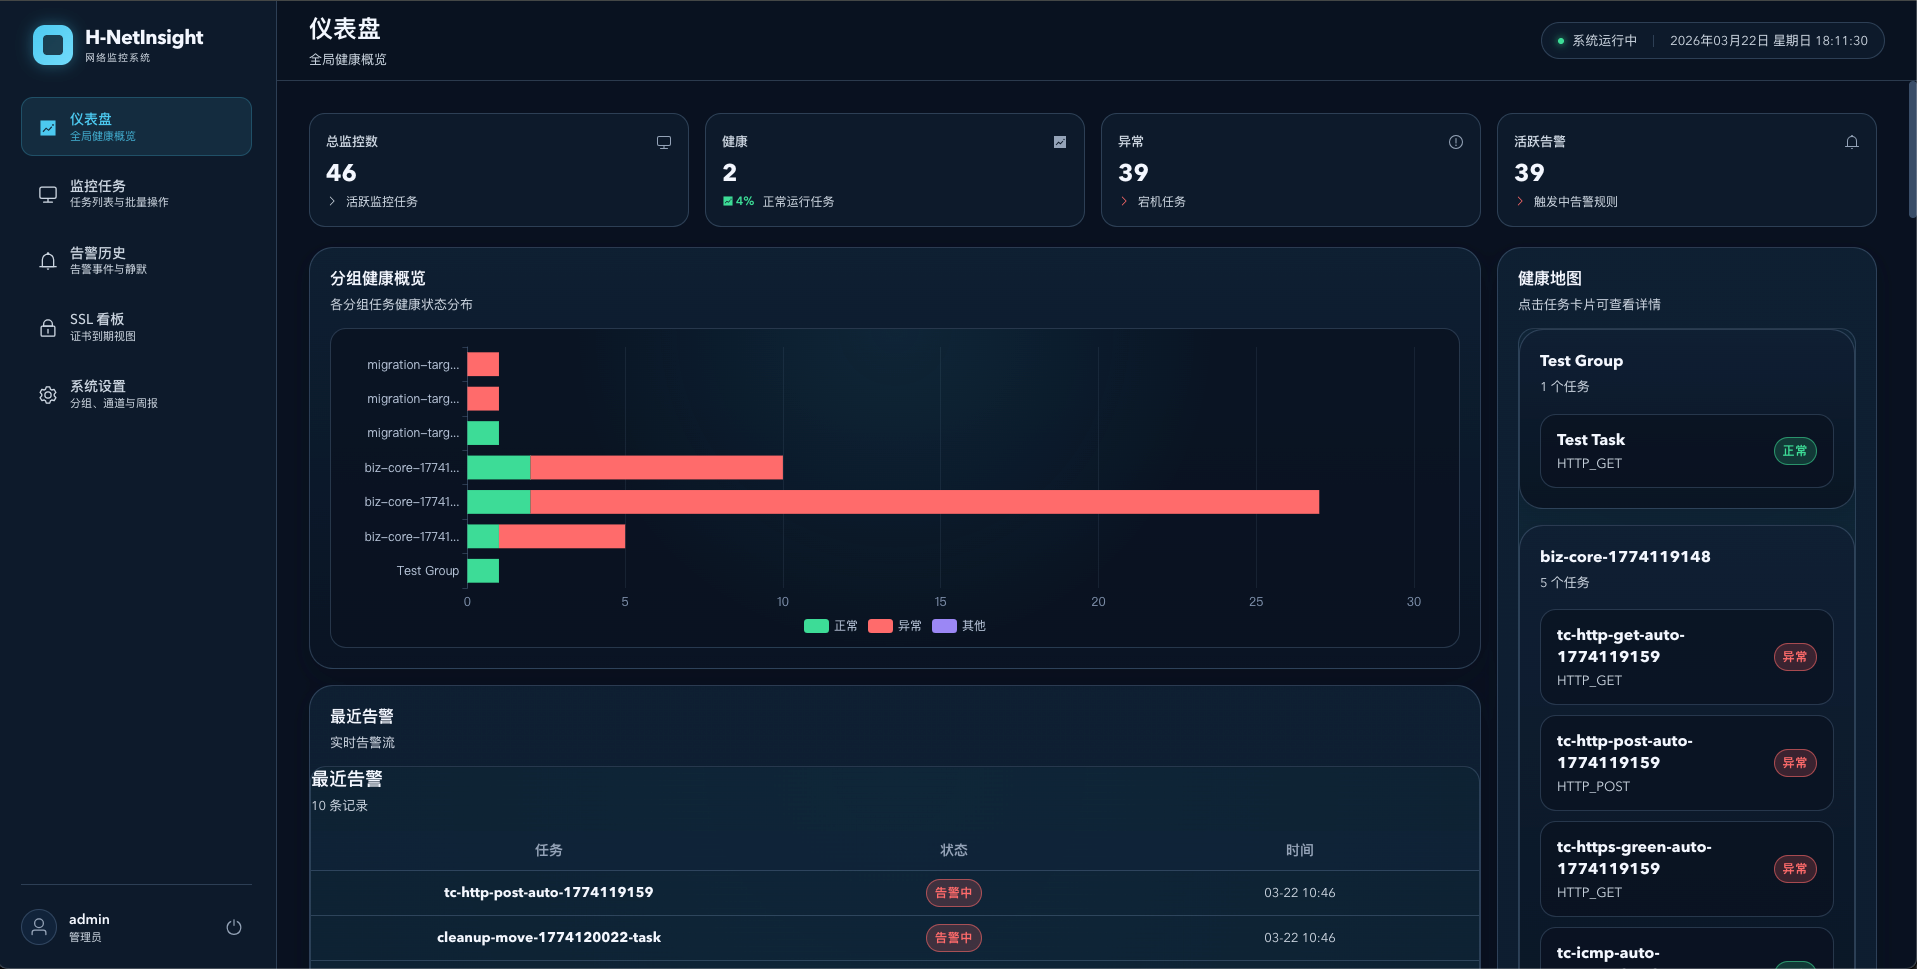Viewport: 1917px width, 969px height.
Task: Click the monitor icon on 总监控数 card
Action: (664, 142)
